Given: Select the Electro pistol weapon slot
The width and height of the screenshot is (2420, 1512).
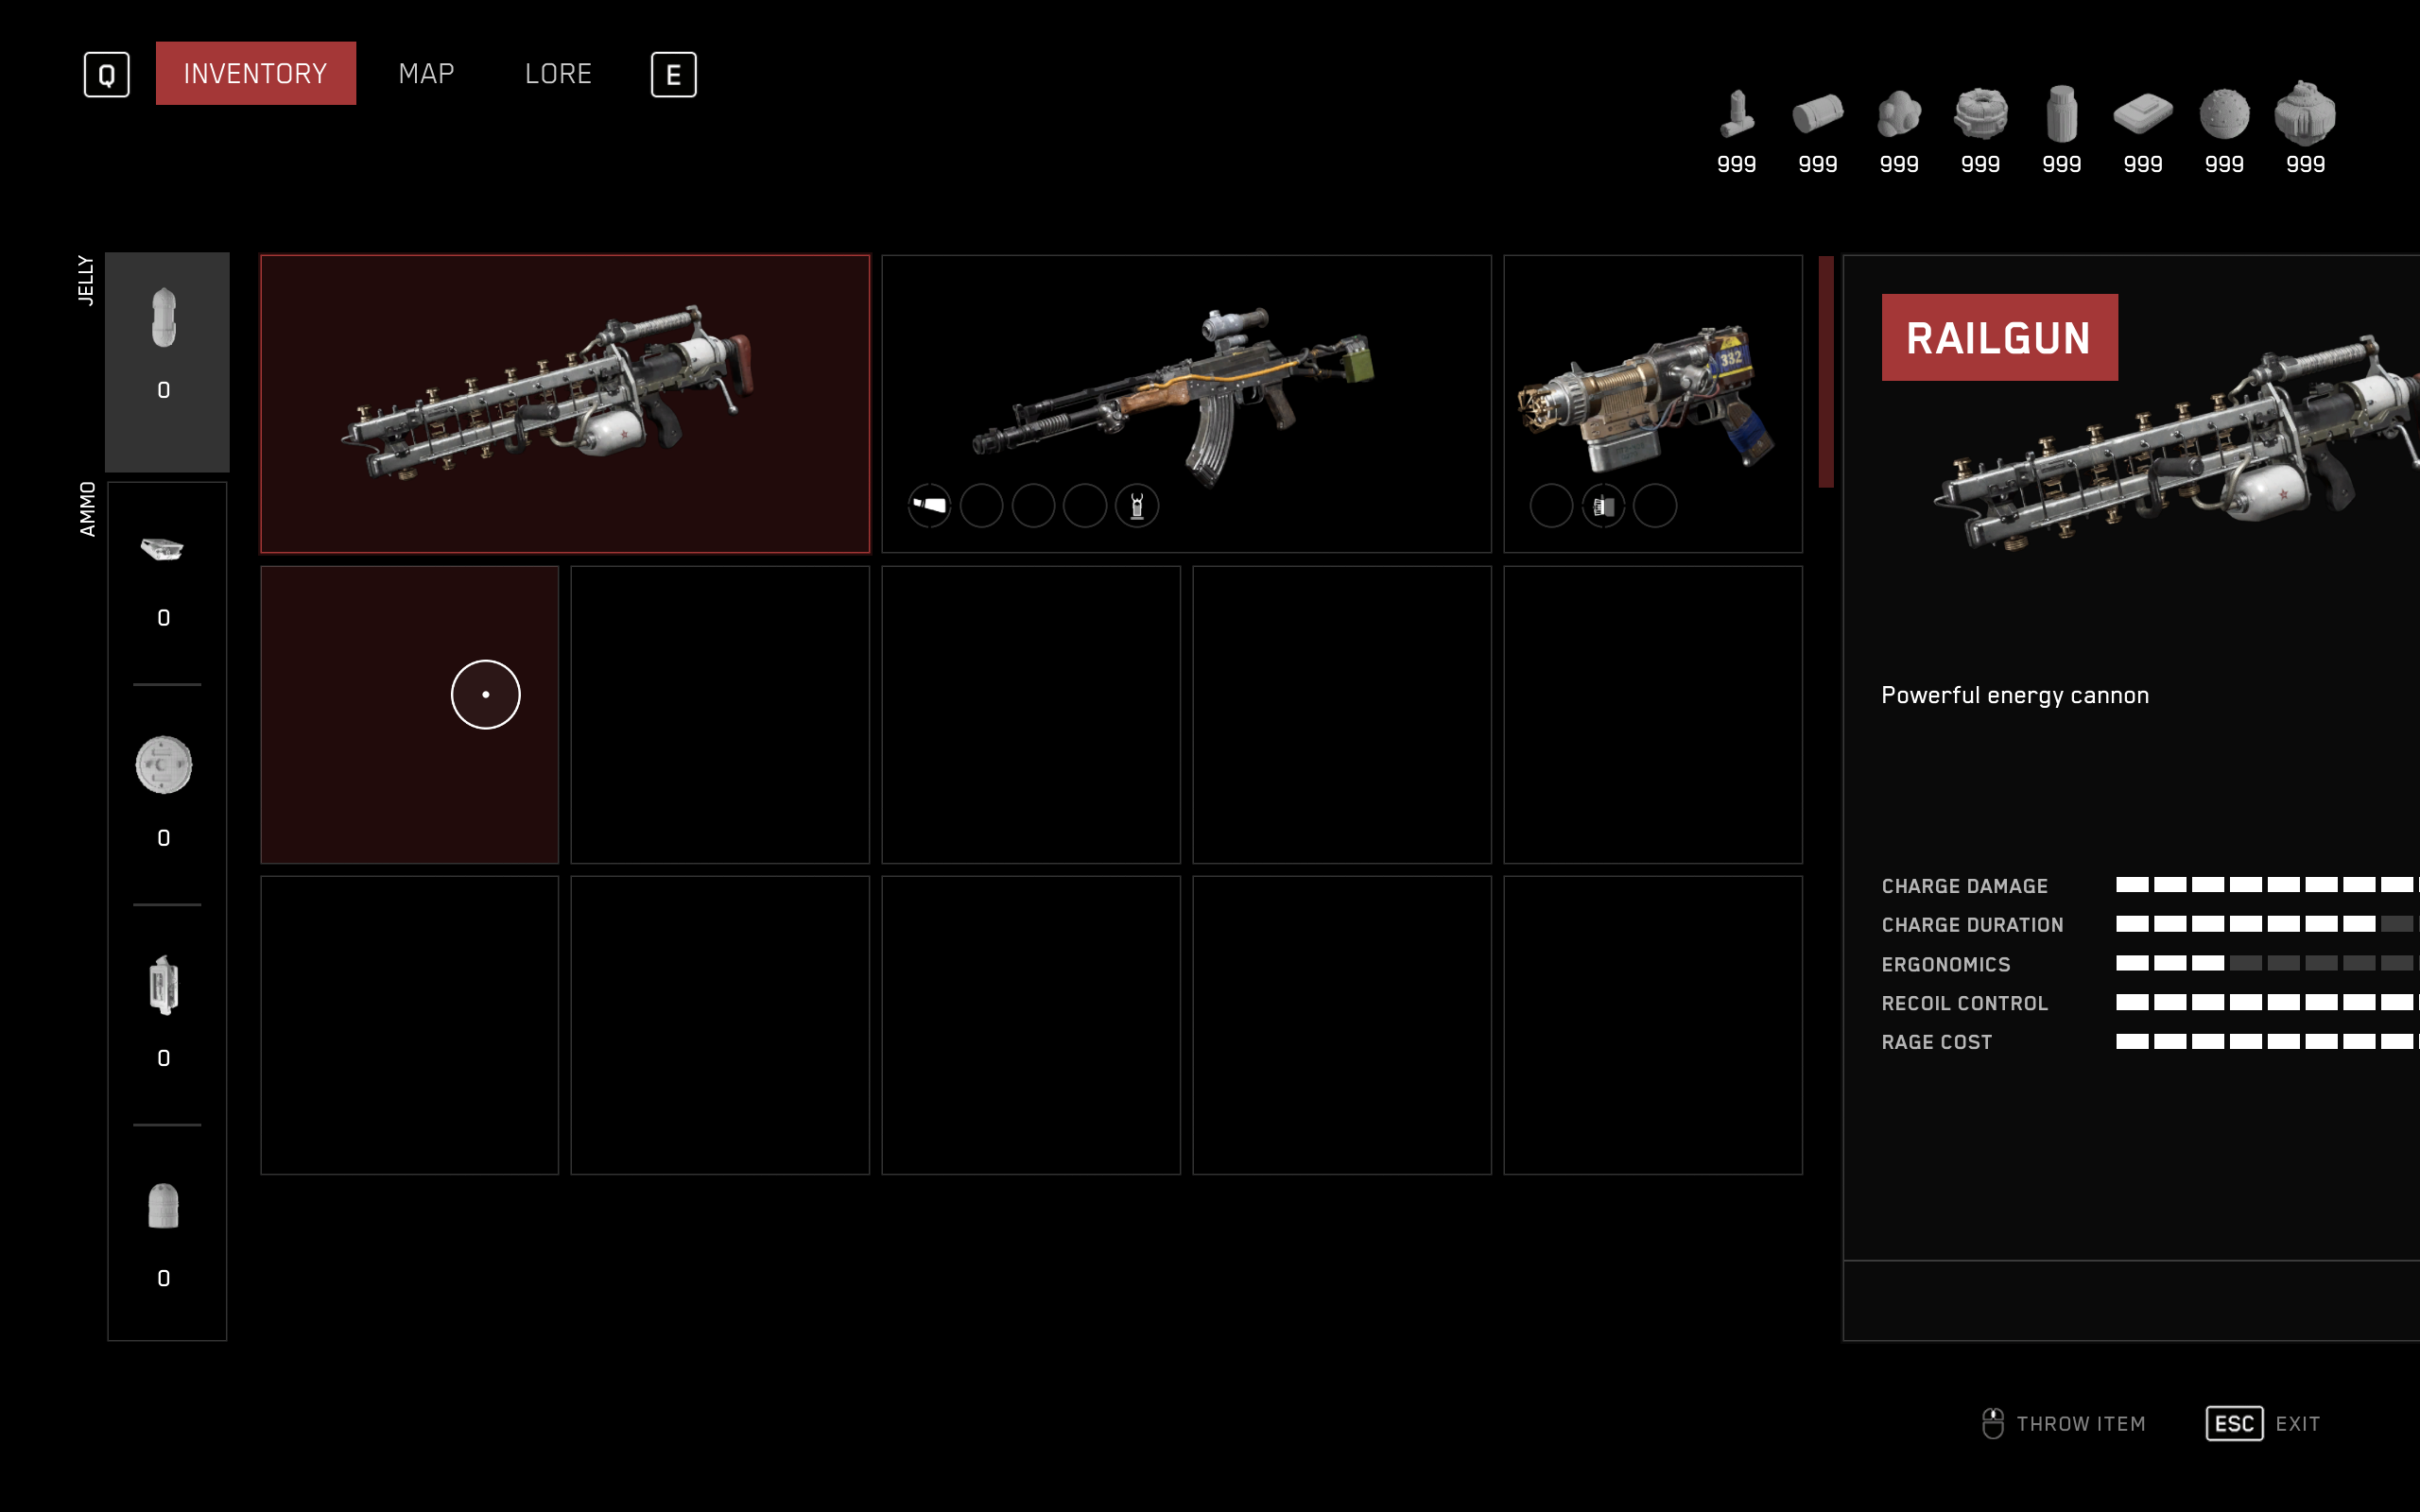Looking at the screenshot, I should (1652, 404).
